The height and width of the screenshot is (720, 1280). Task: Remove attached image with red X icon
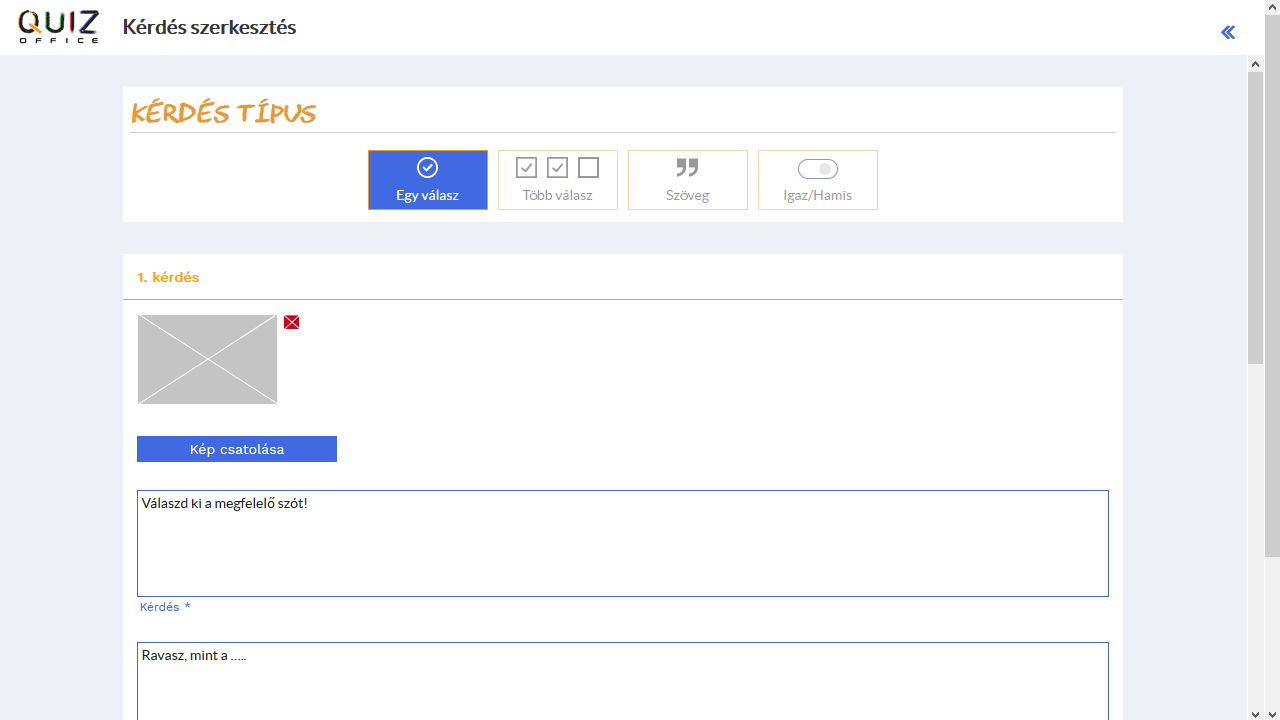291,322
